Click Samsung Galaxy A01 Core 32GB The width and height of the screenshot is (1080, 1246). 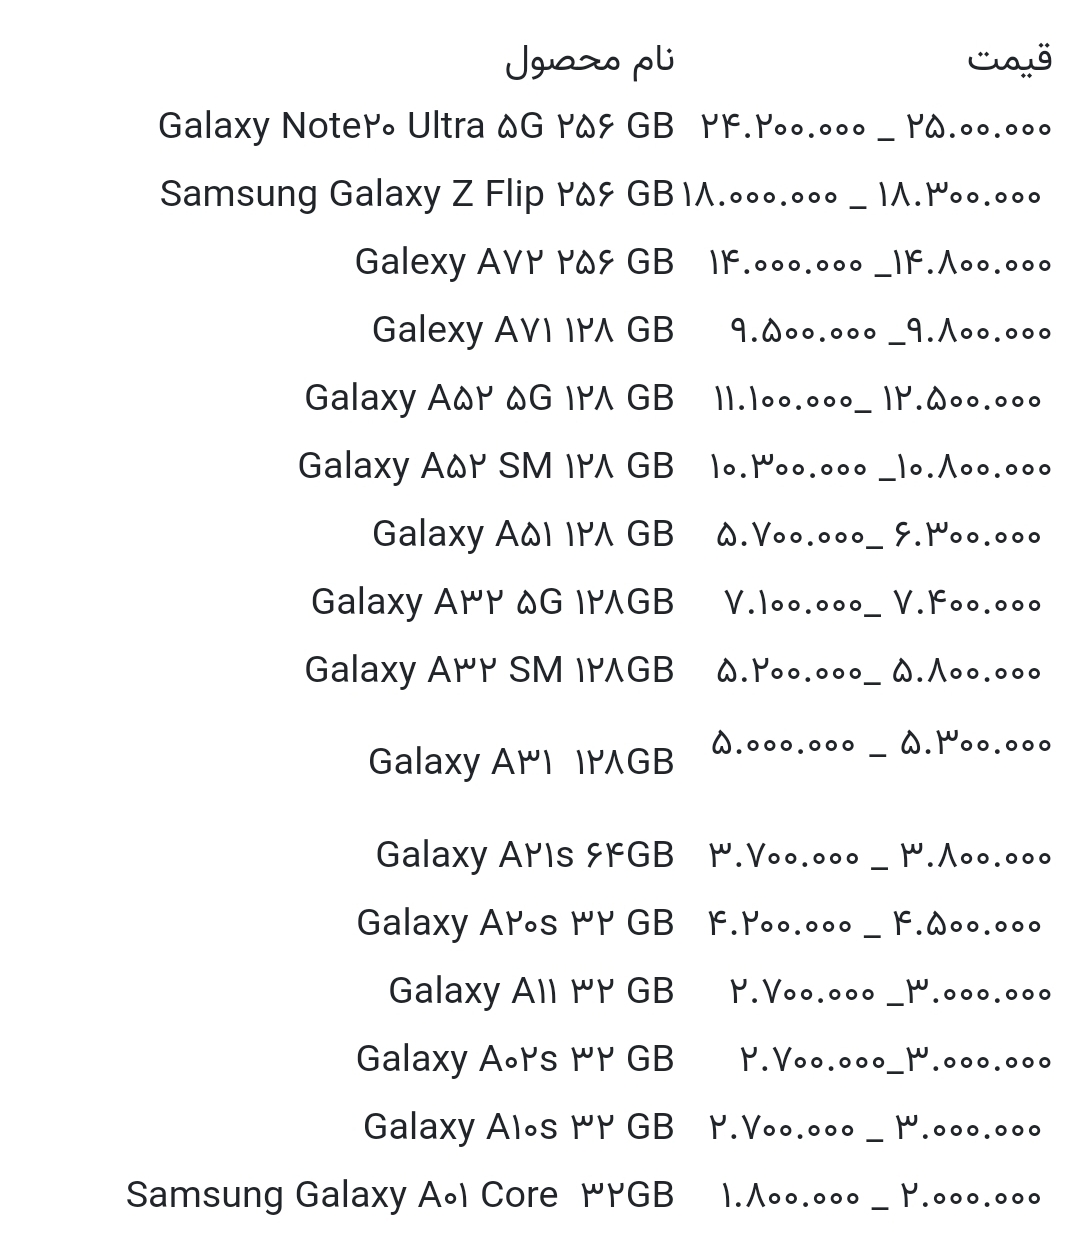click(x=399, y=1195)
